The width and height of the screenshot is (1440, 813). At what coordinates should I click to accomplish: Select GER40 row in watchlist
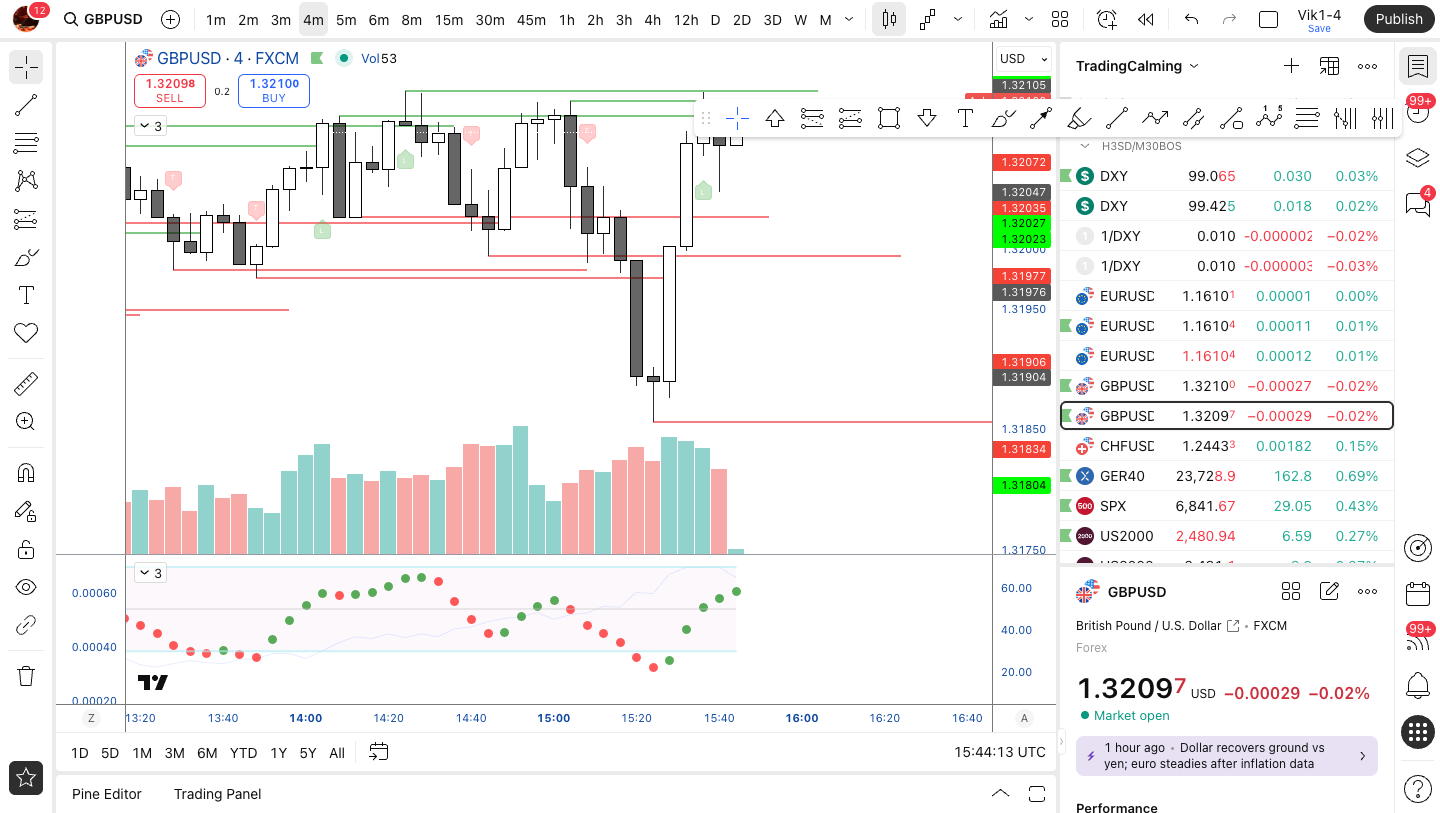(1226, 476)
